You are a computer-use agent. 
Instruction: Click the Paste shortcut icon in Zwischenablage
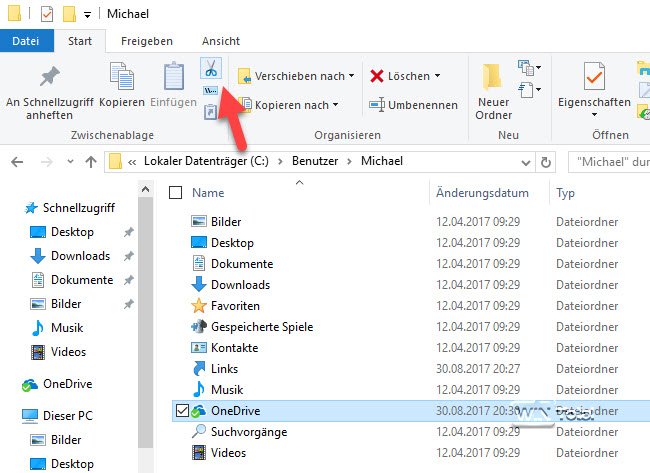[211, 112]
